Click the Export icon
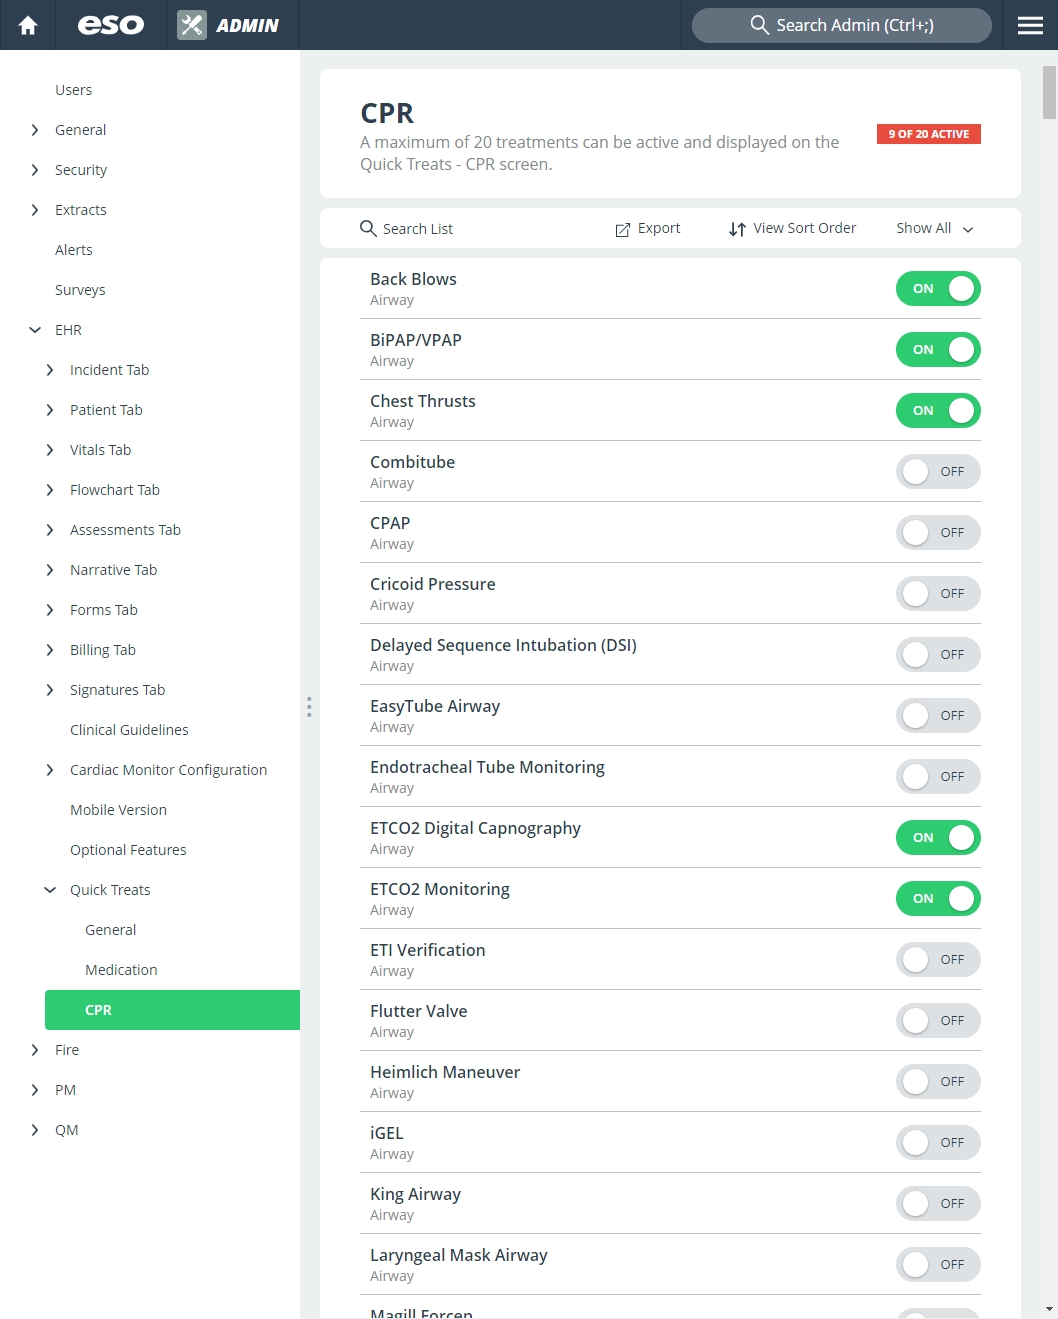Viewport: 1058px width, 1319px height. coord(622,229)
